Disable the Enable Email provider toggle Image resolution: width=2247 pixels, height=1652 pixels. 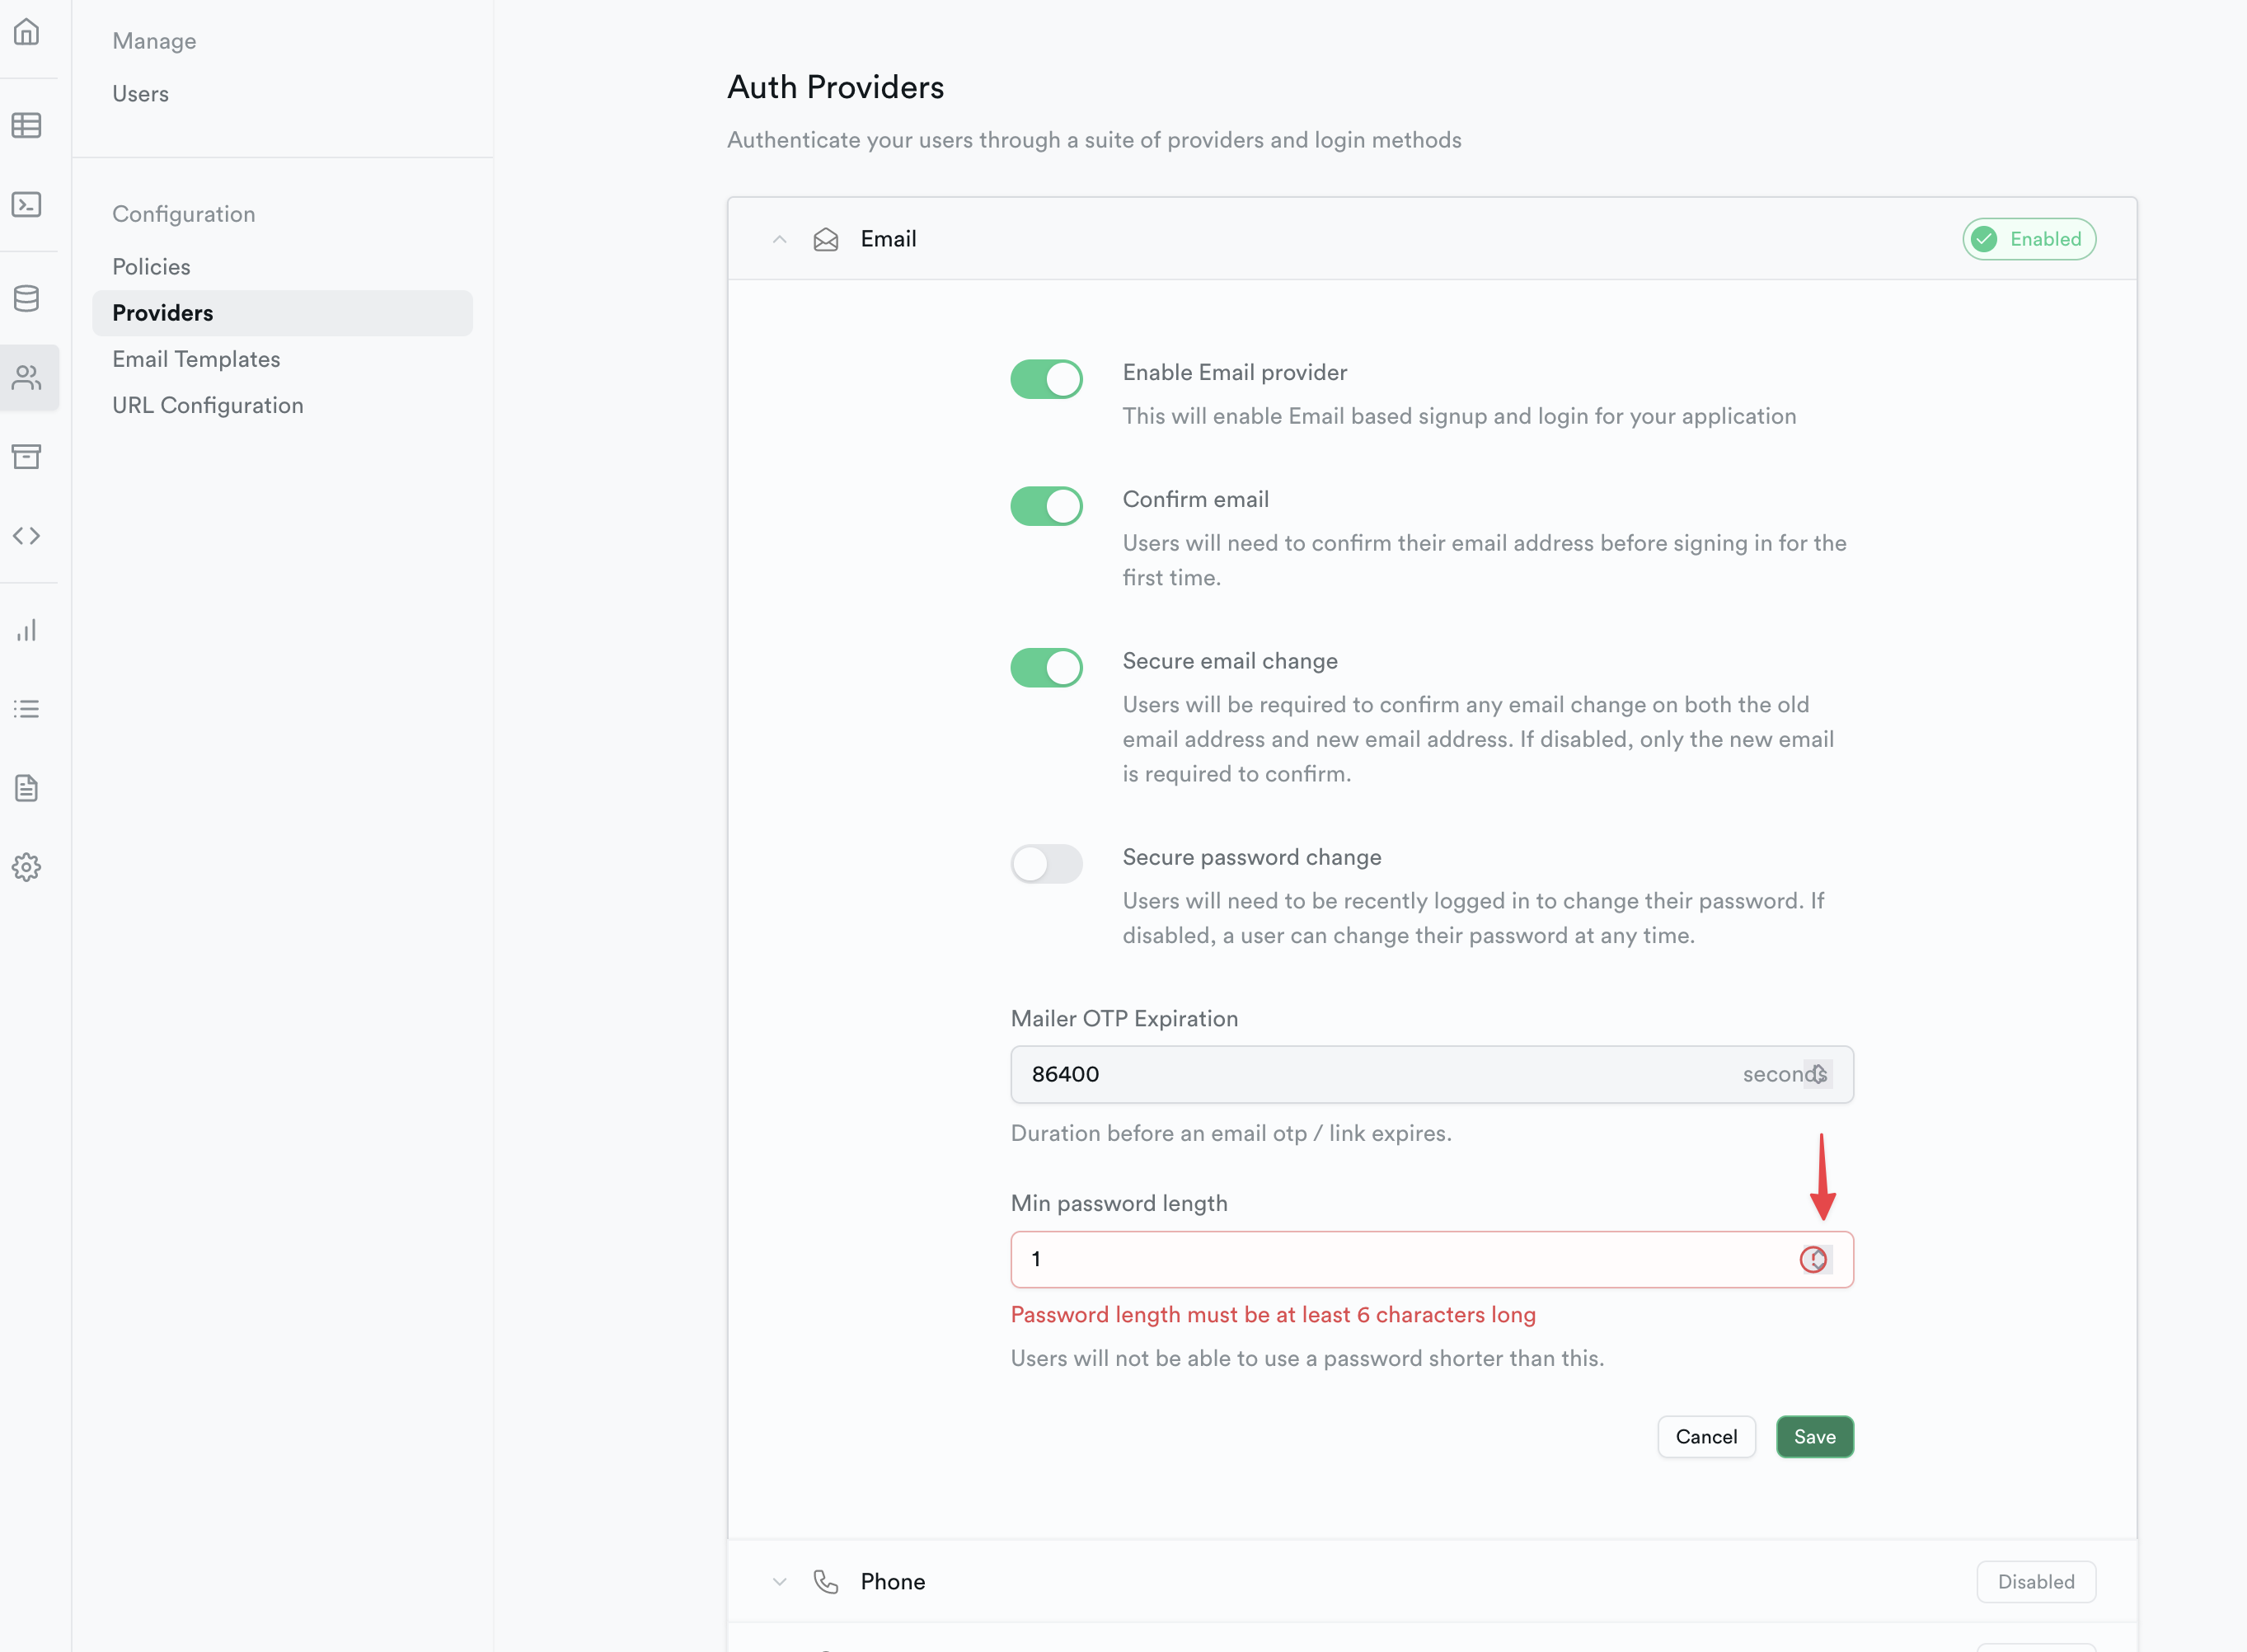[x=1046, y=379]
